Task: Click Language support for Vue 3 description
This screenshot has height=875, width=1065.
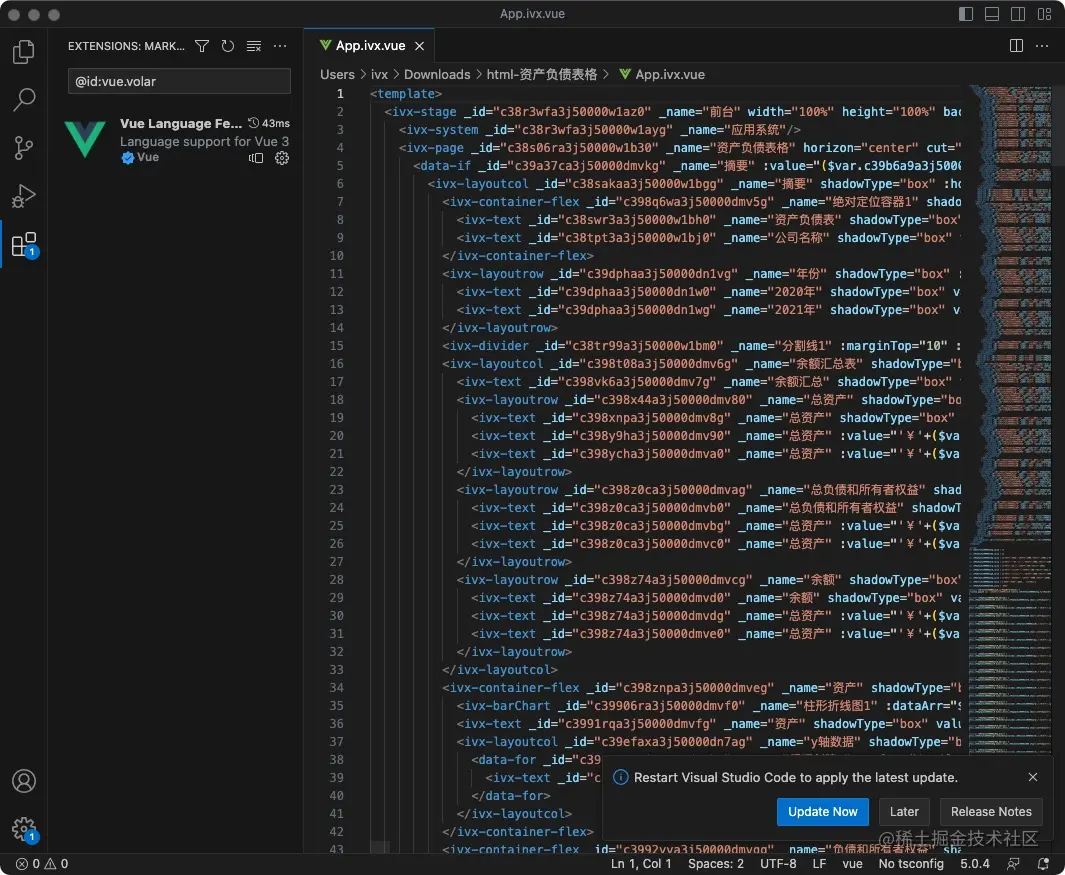Action: [x=204, y=141]
